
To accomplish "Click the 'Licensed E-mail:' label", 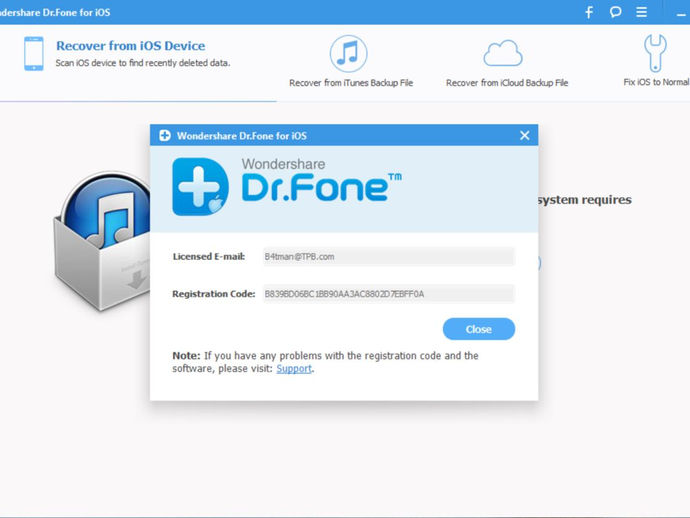I will [x=209, y=257].
